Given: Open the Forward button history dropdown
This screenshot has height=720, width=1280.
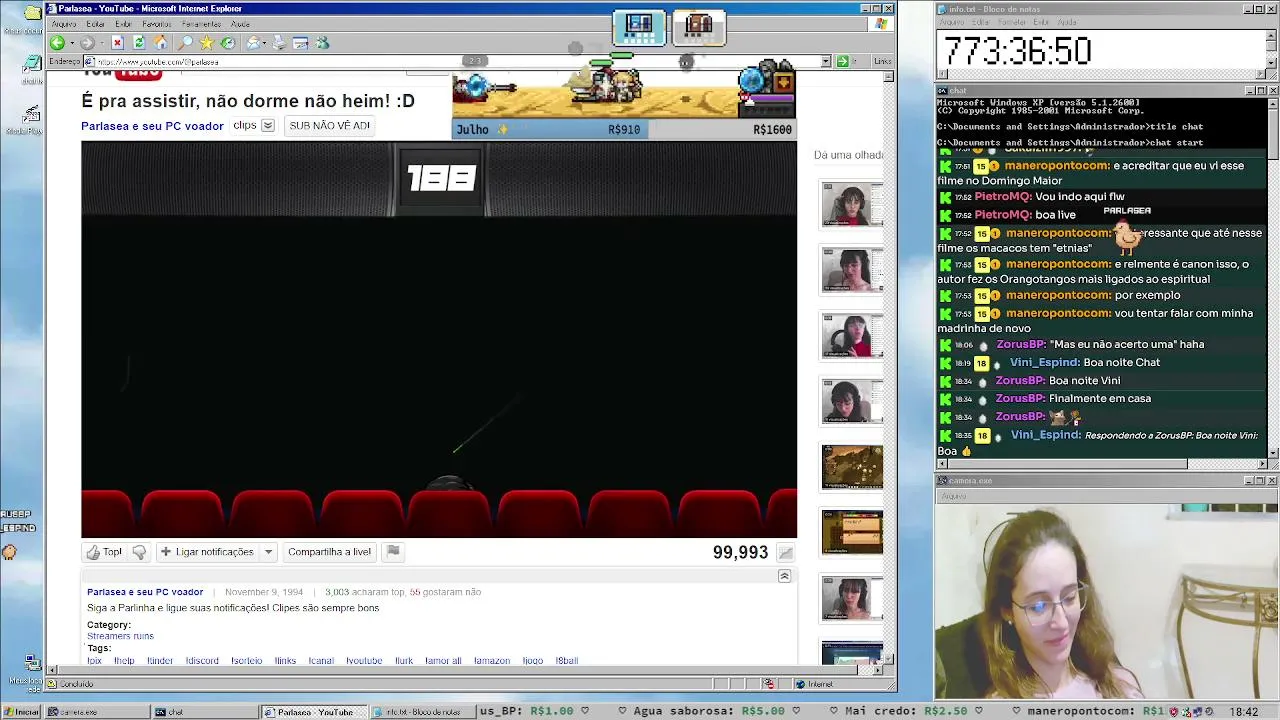Looking at the screenshot, I should click(x=100, y=43).
